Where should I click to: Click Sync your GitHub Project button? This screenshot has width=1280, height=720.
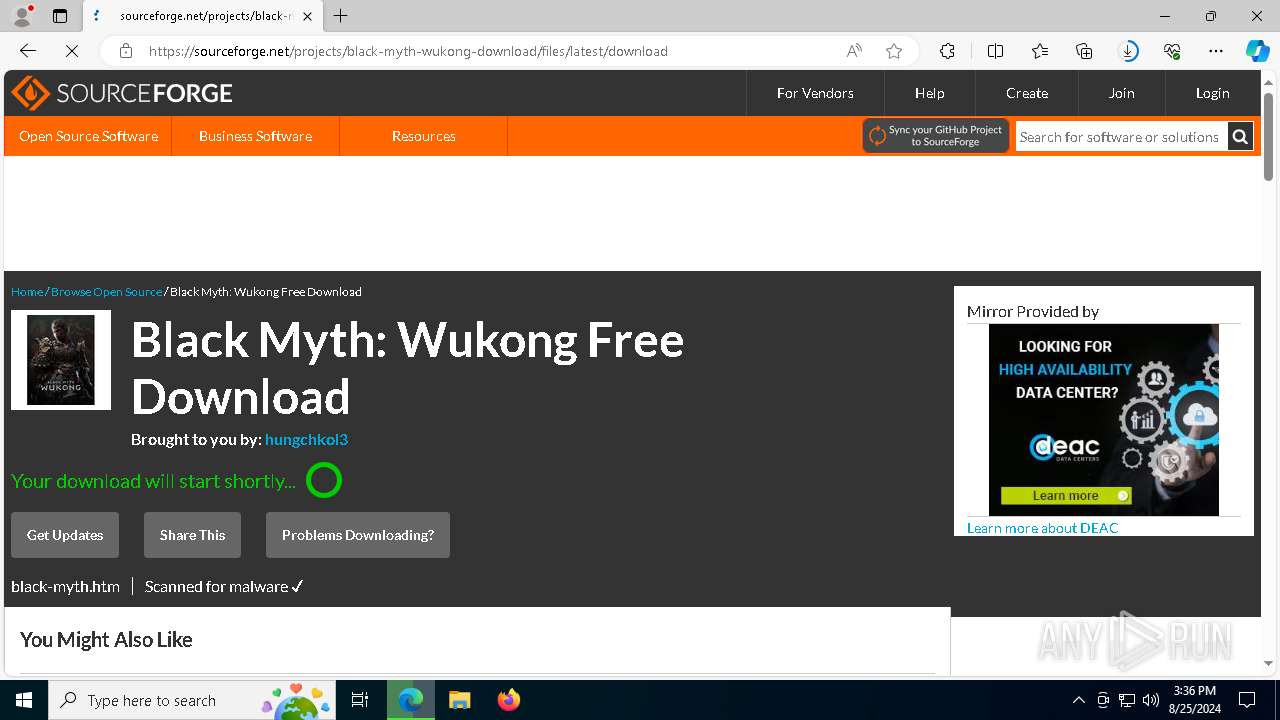click(936, 136)
